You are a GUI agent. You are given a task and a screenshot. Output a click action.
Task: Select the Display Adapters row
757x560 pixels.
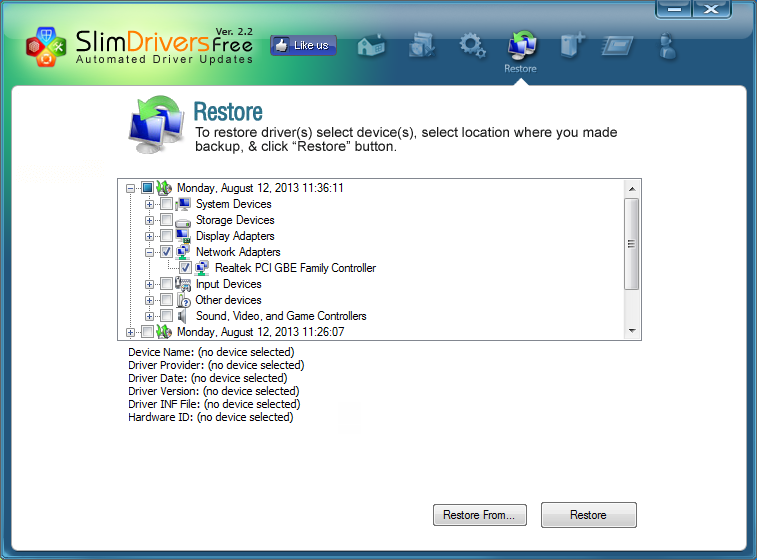[235, 236]
